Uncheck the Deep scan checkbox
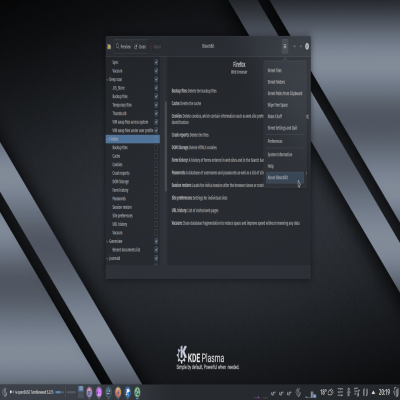400x400 pixels. [x=156, y=79]
